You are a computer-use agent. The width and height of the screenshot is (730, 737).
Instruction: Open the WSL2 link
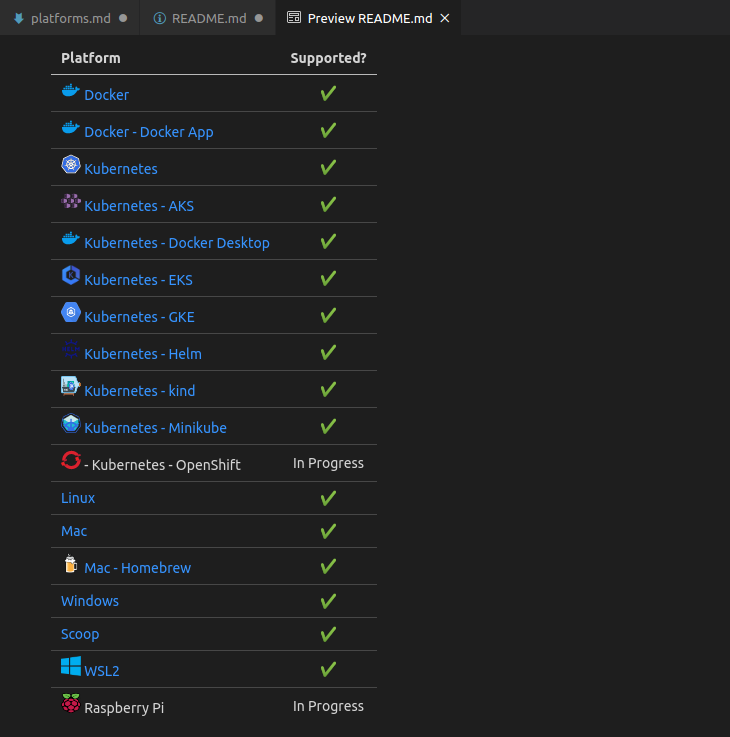pos(102,671)
